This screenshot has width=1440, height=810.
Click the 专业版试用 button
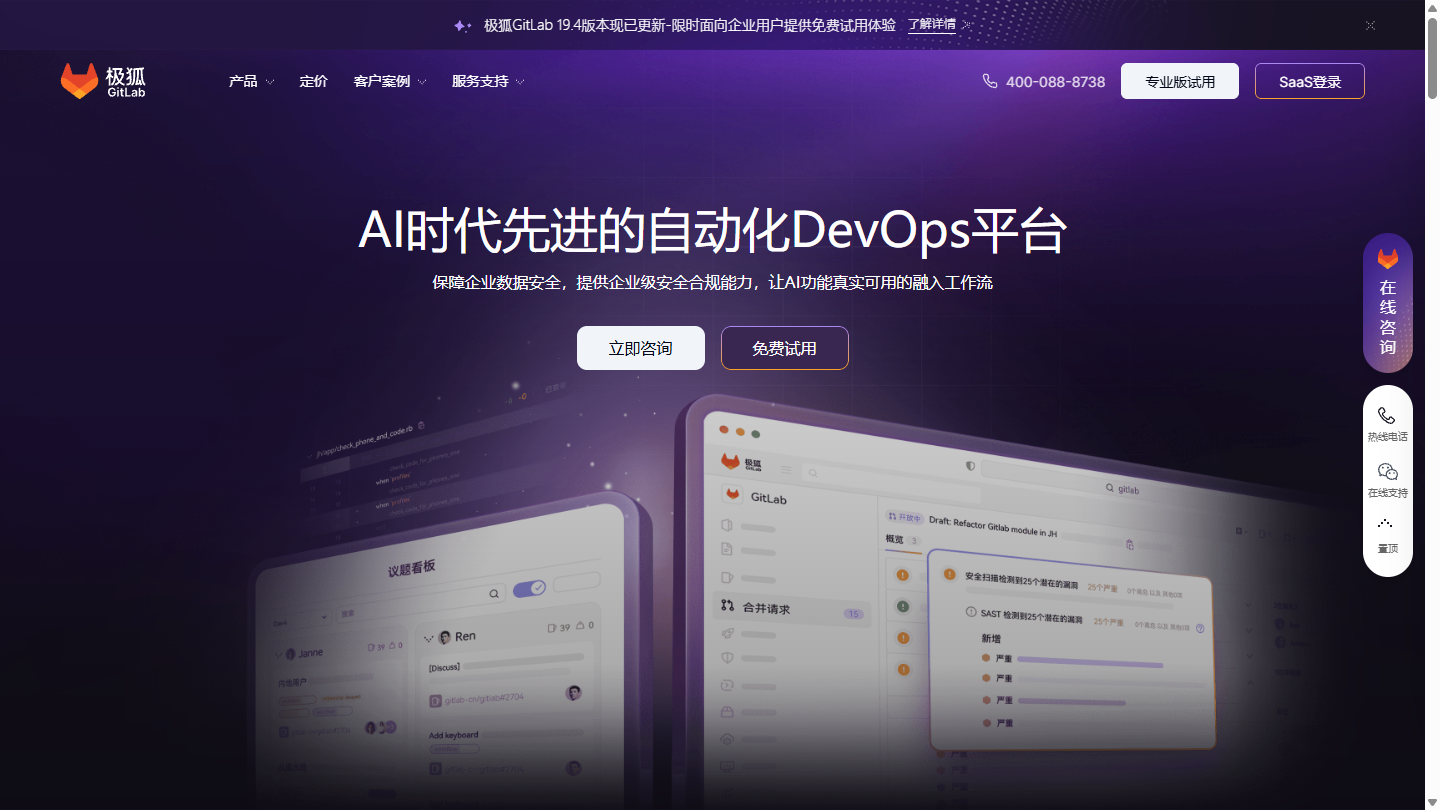pyautogui.click(x=1180, y=81)
